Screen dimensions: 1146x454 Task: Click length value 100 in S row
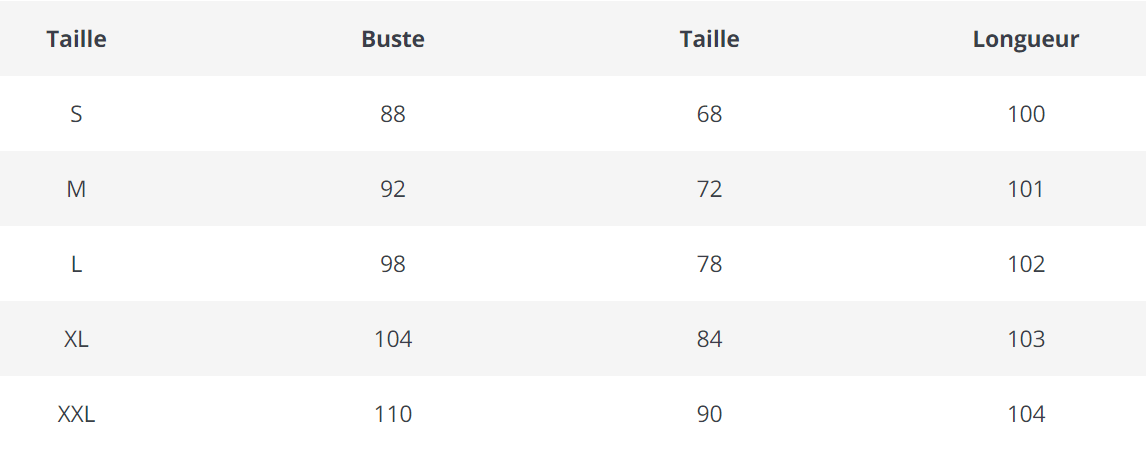[x=1026, y=114]
